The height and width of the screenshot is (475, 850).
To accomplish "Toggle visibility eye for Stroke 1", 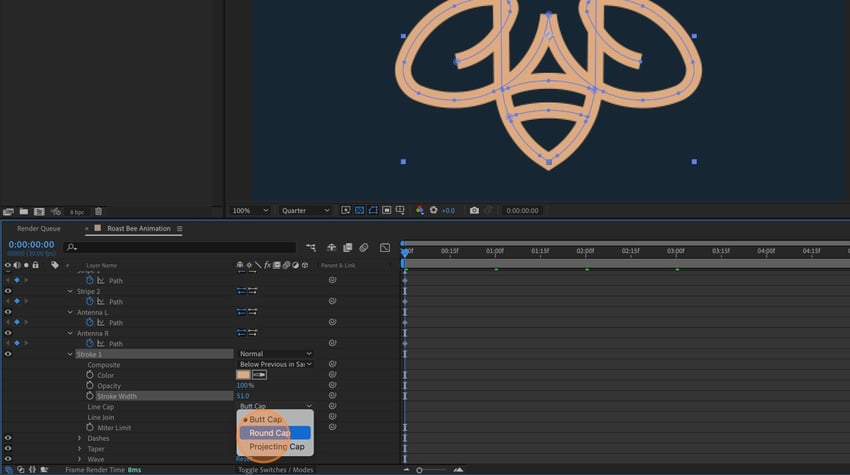I will [x=8, y=354].
